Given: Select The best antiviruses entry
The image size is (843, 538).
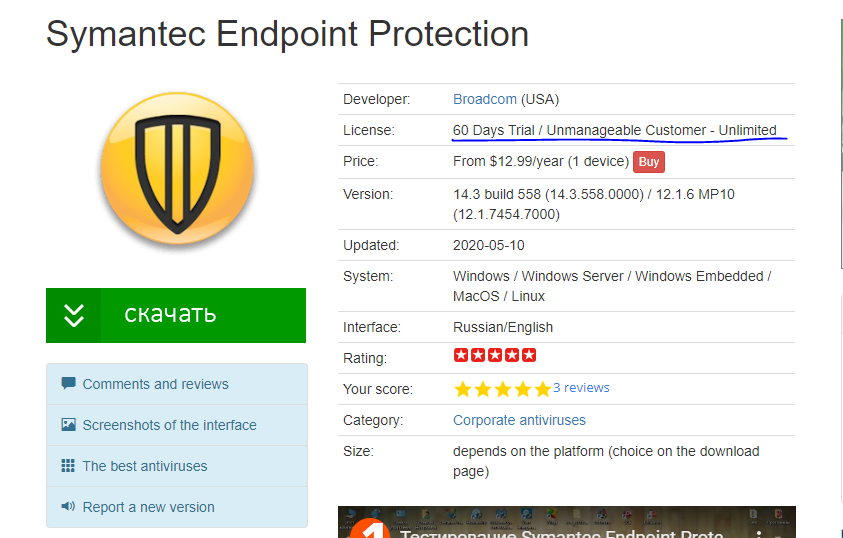Looking at the screenshot, I should (x=145, y=466).
